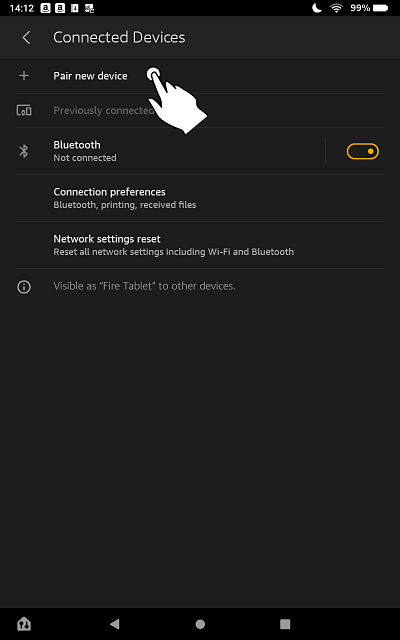Tap the battery indicator in status bar
The height and width of the screenshot is (640, 400).
pyautogui.click(x=380, y=8)
